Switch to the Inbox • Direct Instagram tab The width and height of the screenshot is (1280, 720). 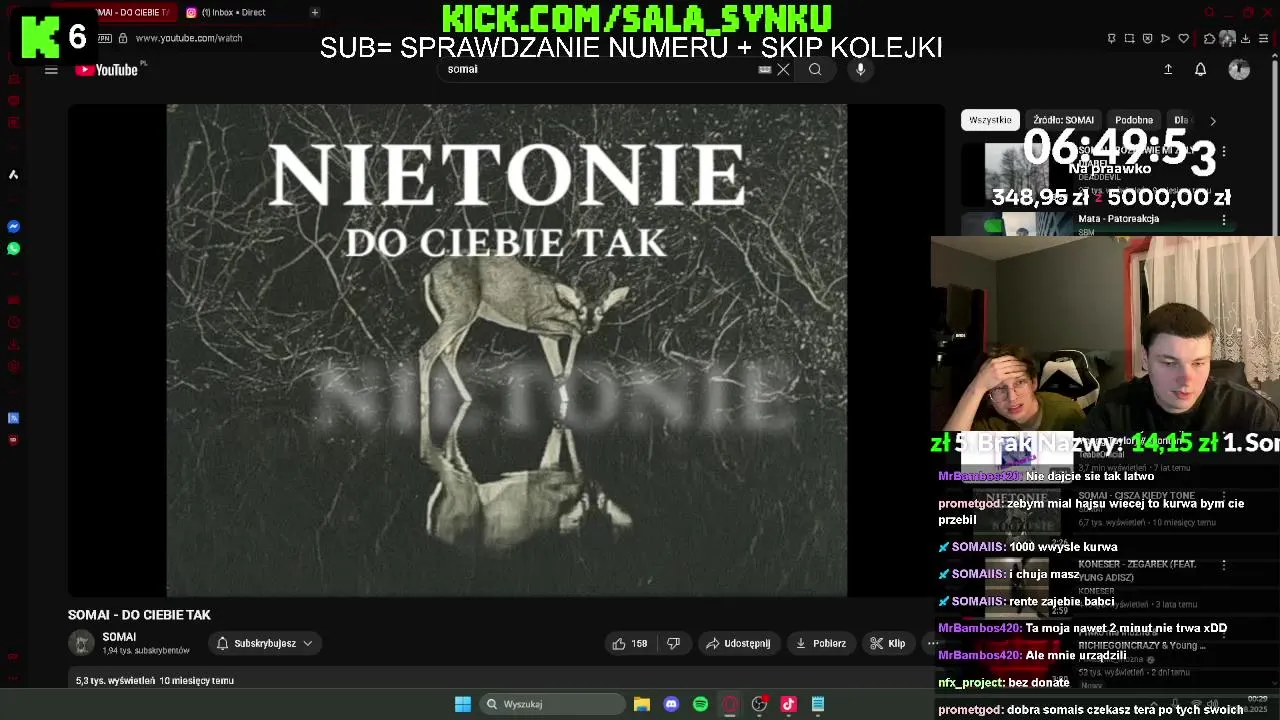point(226,12)
